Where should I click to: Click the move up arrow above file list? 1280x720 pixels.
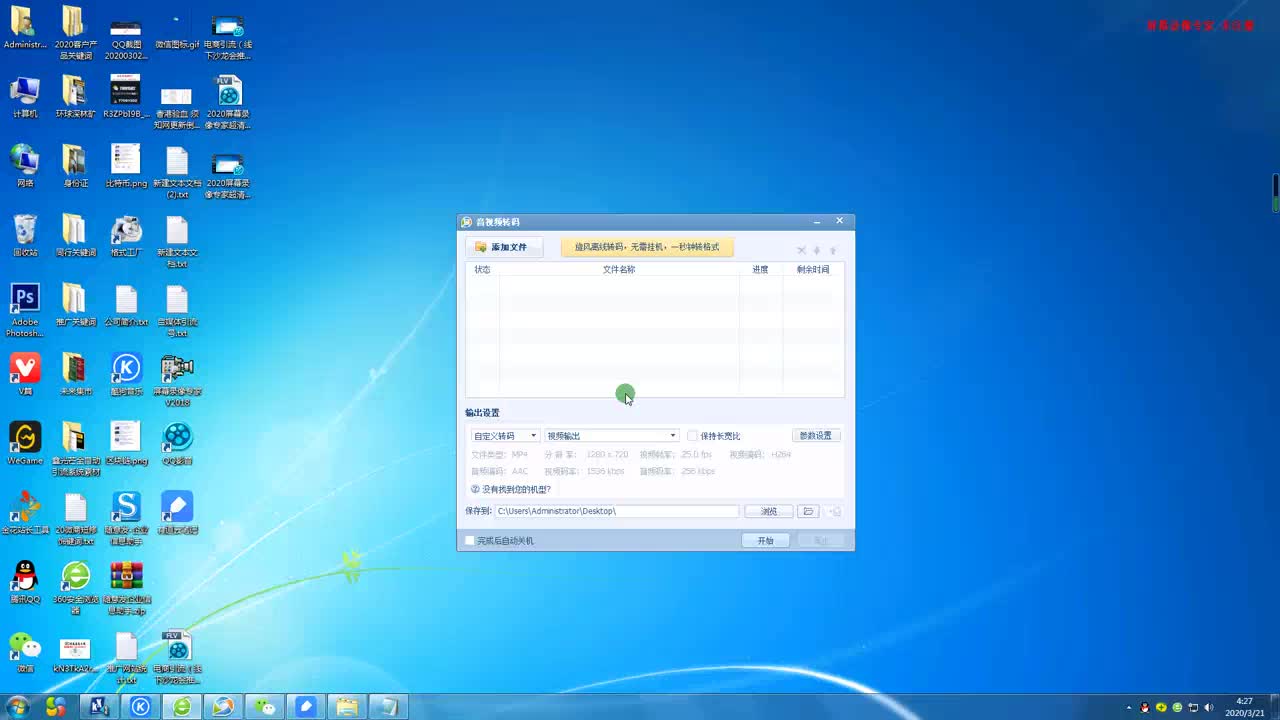(833, 250)
